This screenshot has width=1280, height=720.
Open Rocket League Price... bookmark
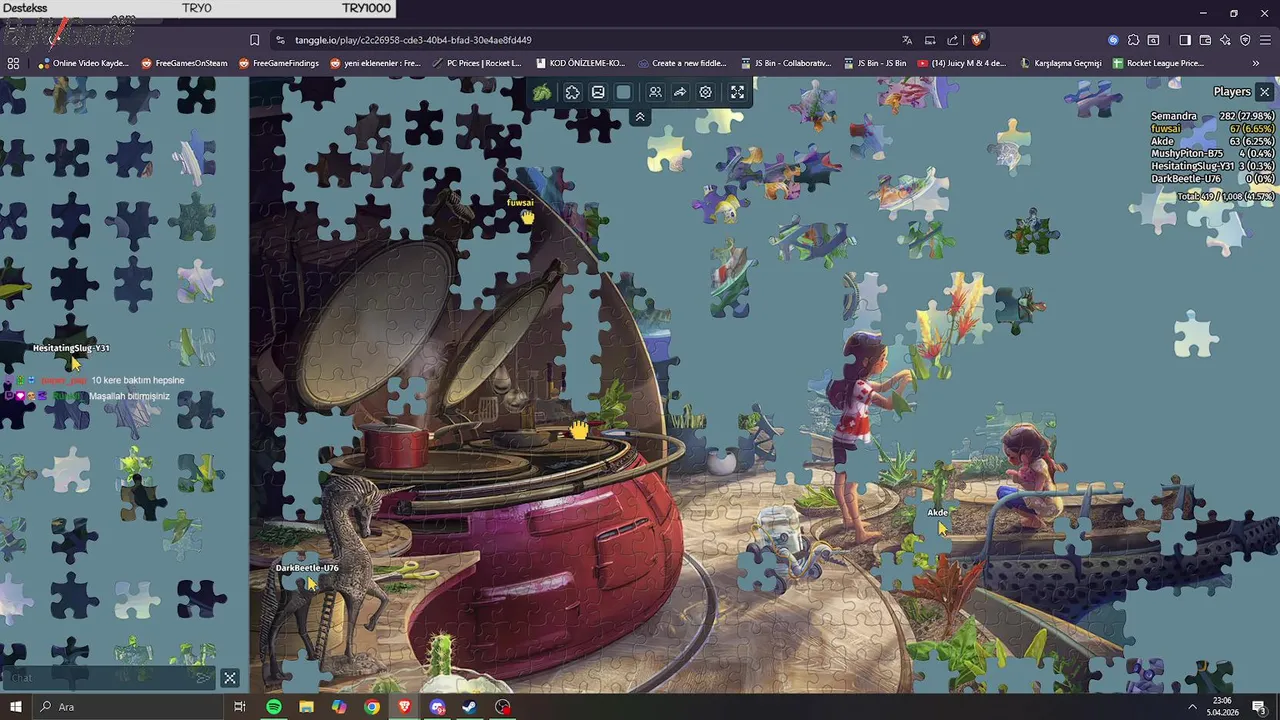(x=1158, y=63)
